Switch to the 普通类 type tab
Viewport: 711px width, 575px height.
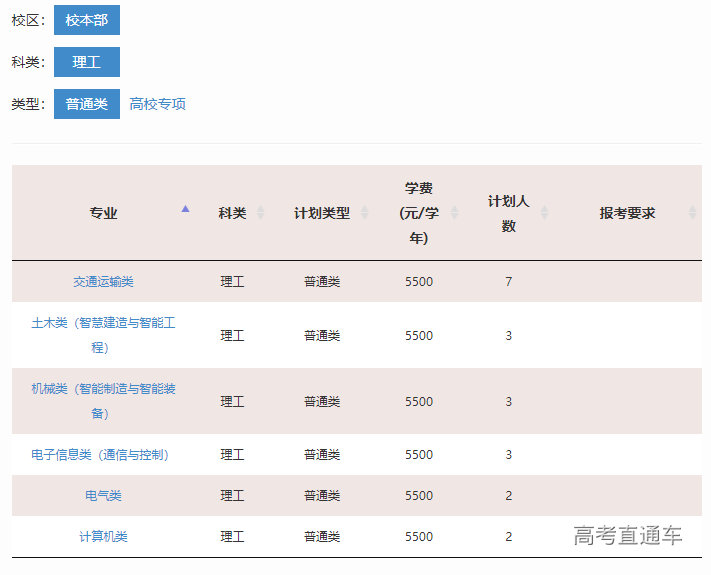[x=87, y=104]
